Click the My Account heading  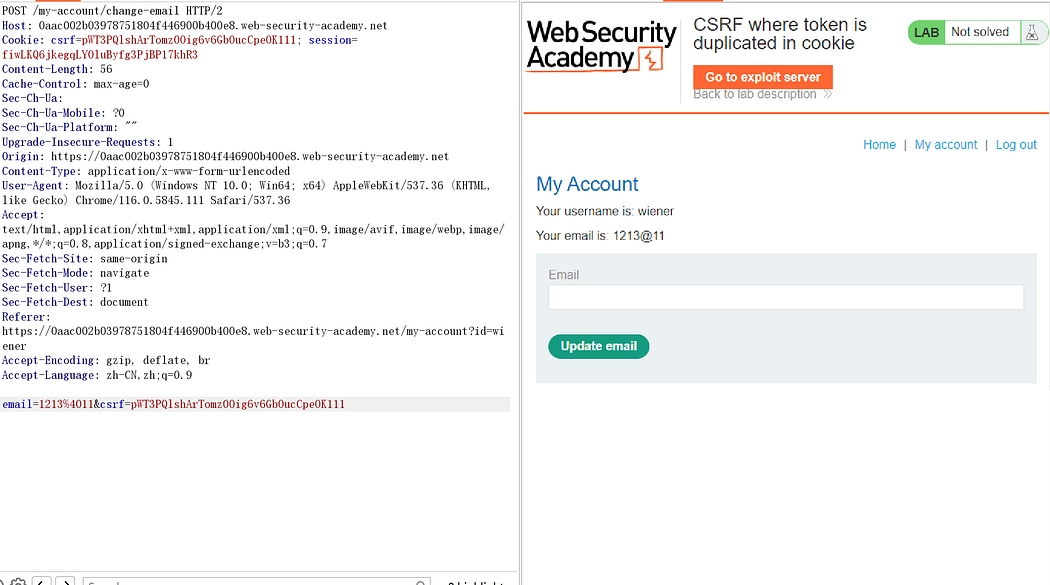tap(587, 184)
